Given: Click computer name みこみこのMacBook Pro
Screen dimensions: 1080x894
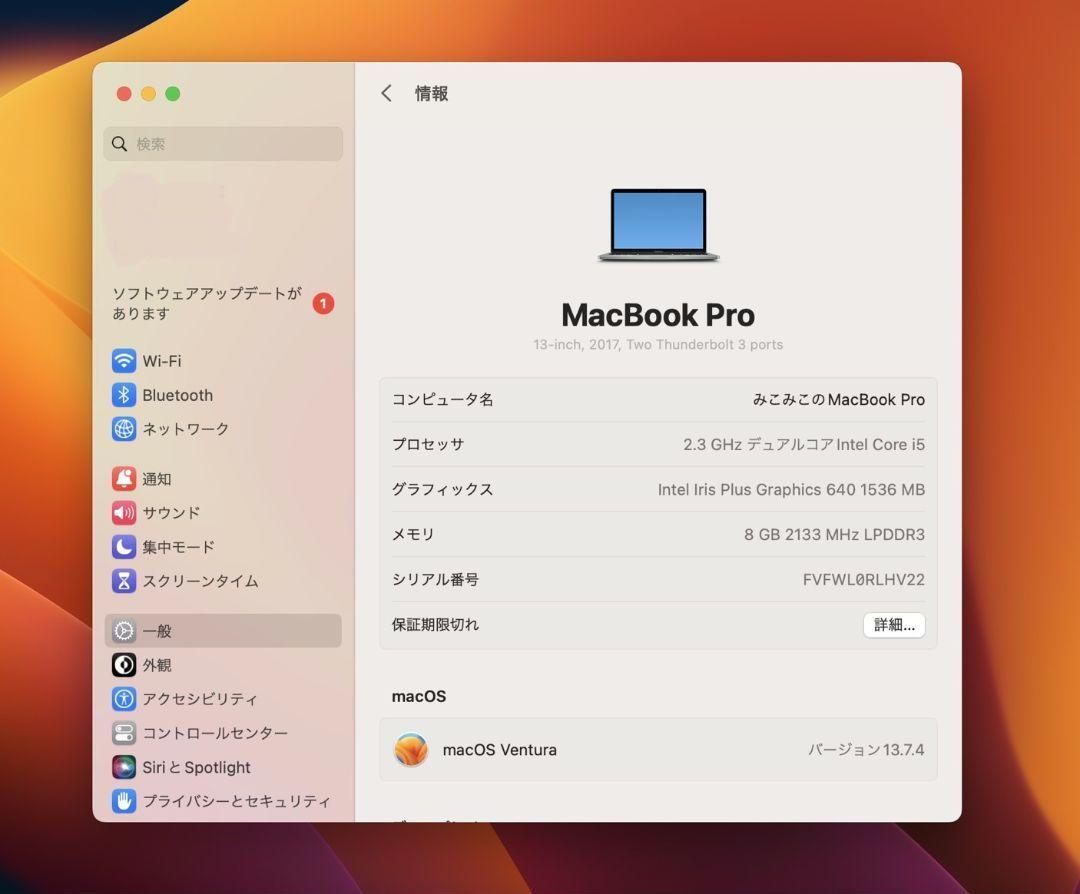Looking at the screenshot, I should pyautogui.click(x=838, y=399).
